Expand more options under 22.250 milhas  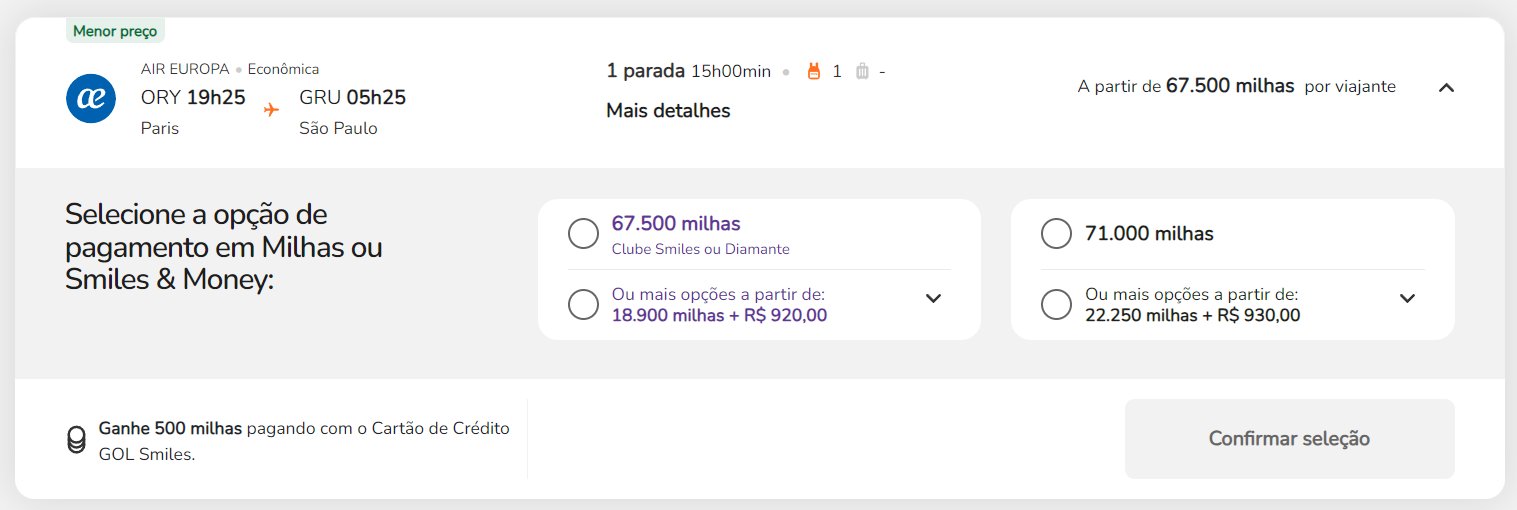tap(1407, 298)
